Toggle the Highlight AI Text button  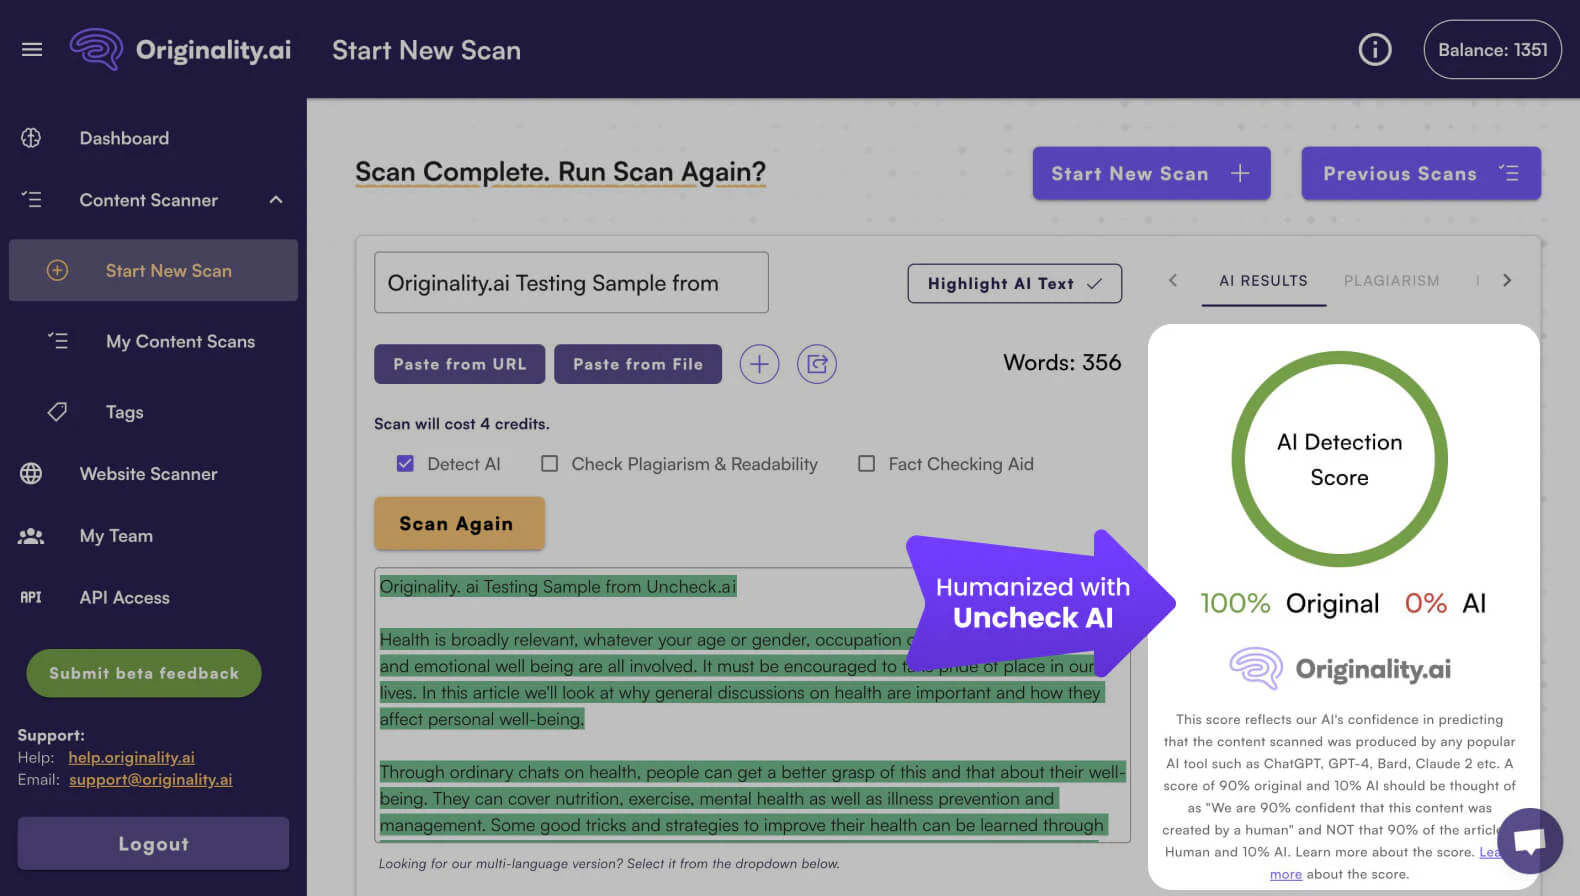[1014, 283]
